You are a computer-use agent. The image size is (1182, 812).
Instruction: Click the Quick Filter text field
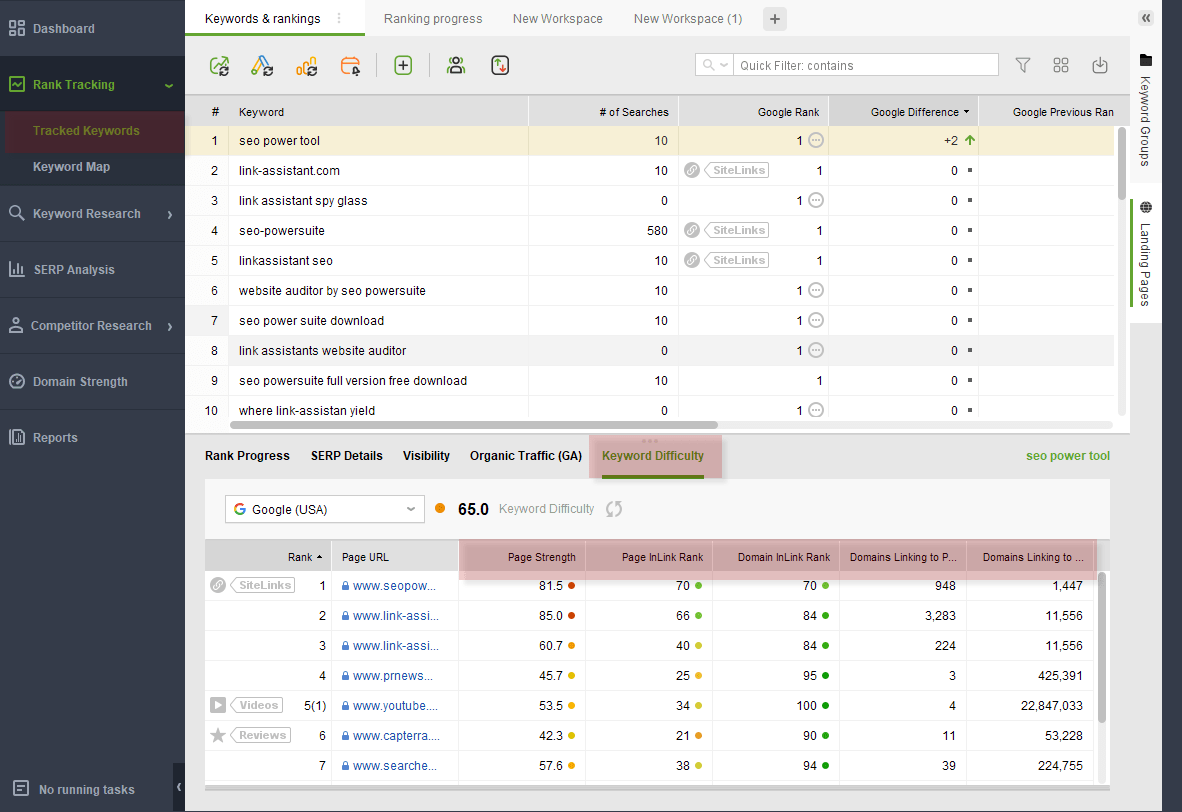click(x=865, y=65)
